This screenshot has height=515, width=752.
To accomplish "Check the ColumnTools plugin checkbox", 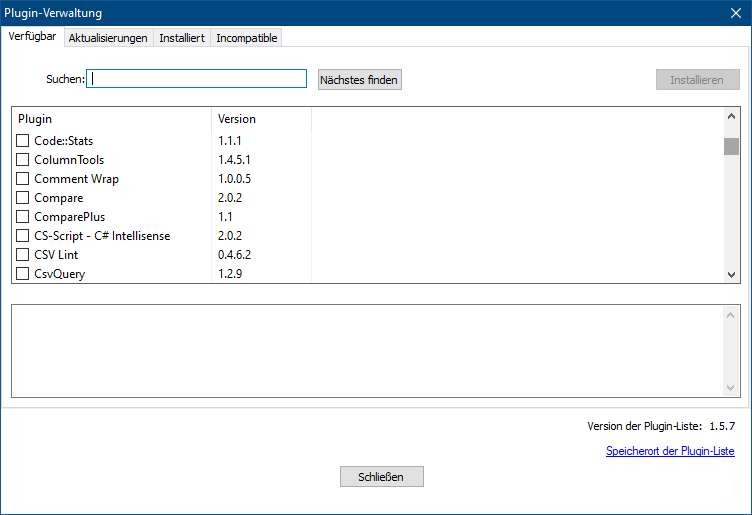I will pos(23,159).
